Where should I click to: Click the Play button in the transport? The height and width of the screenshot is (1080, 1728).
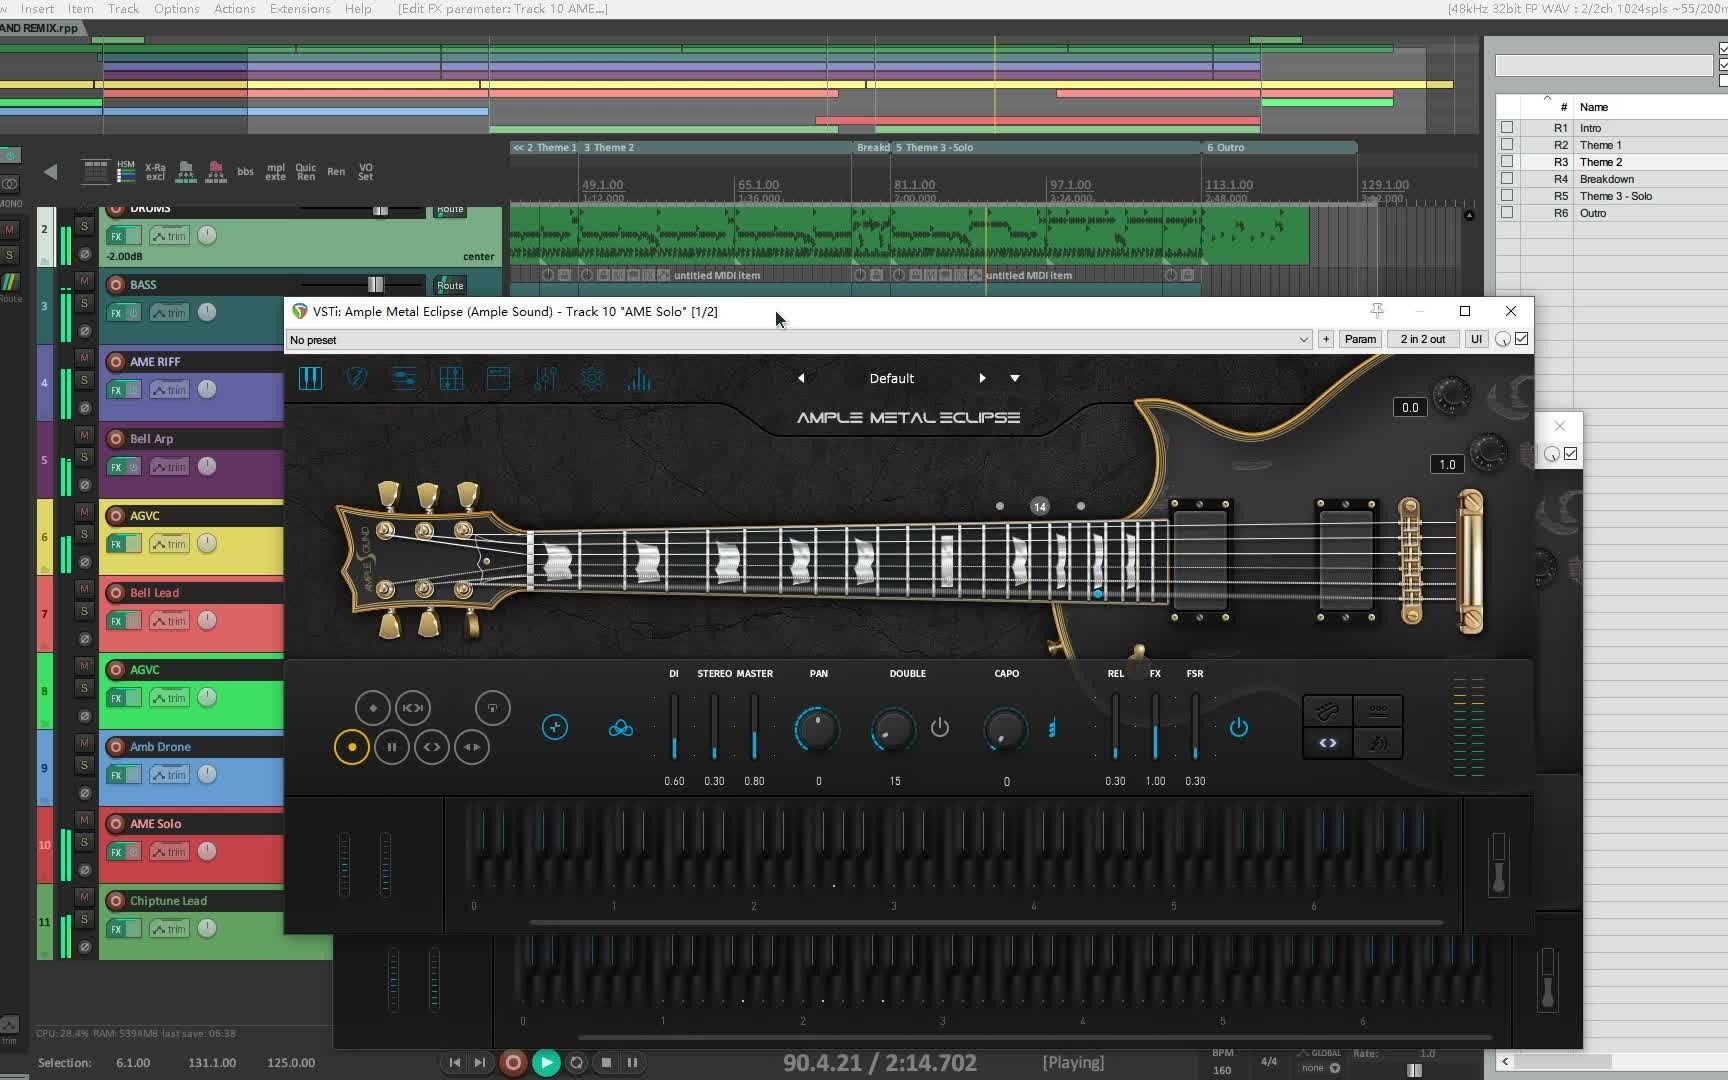[545, 1062]
